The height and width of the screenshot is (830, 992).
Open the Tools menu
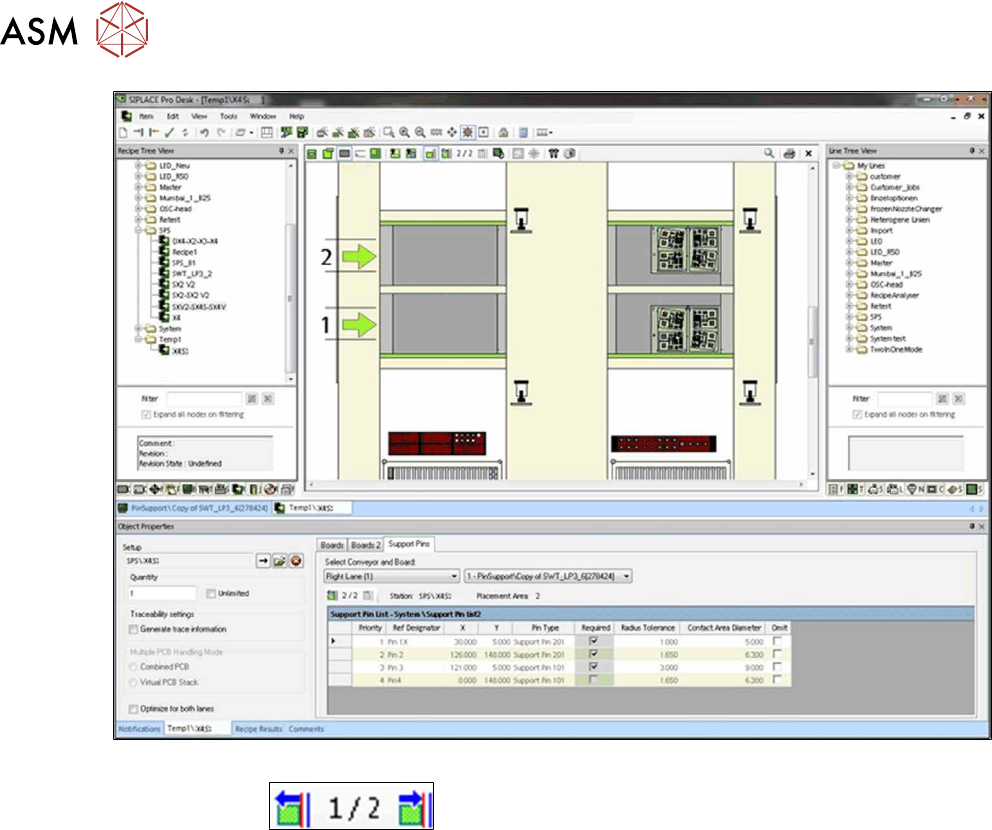point(228,116)
